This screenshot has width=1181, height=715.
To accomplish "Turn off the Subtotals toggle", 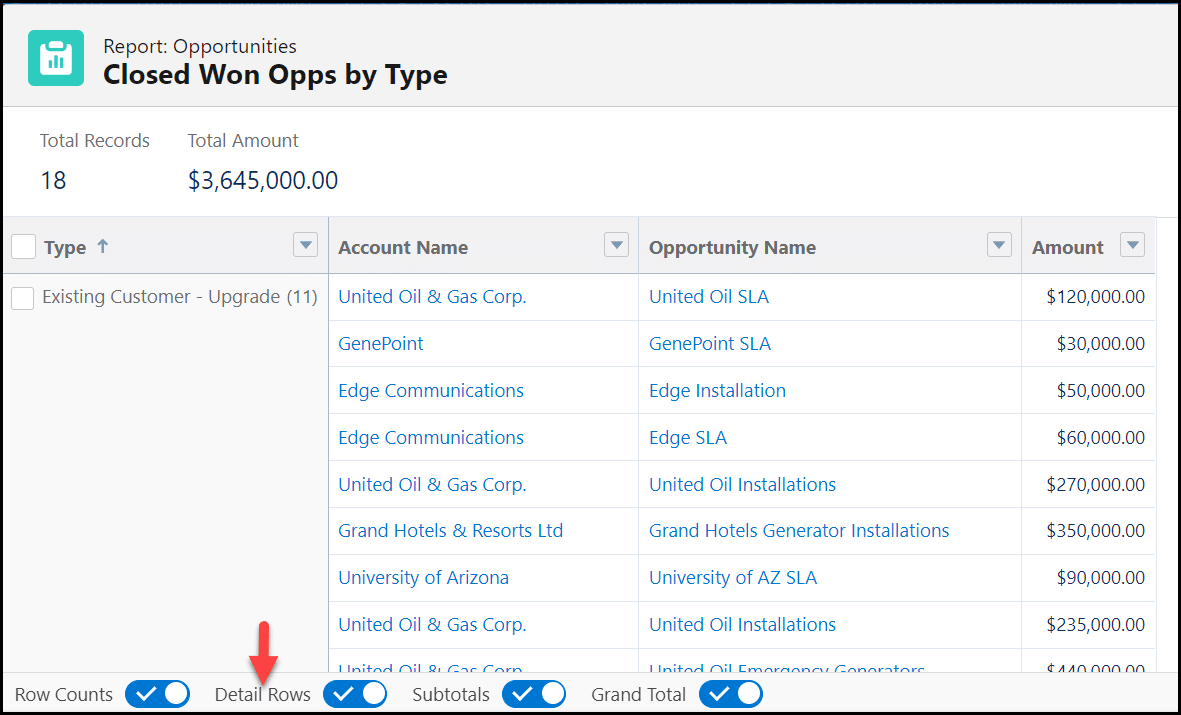I will [533, 694].
